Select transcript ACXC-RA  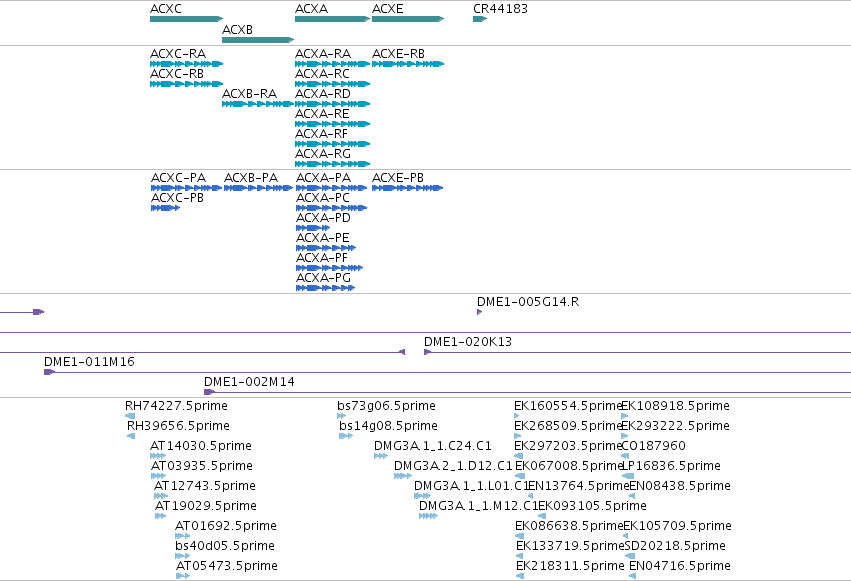pyautogui.click(x=186, y=64)
